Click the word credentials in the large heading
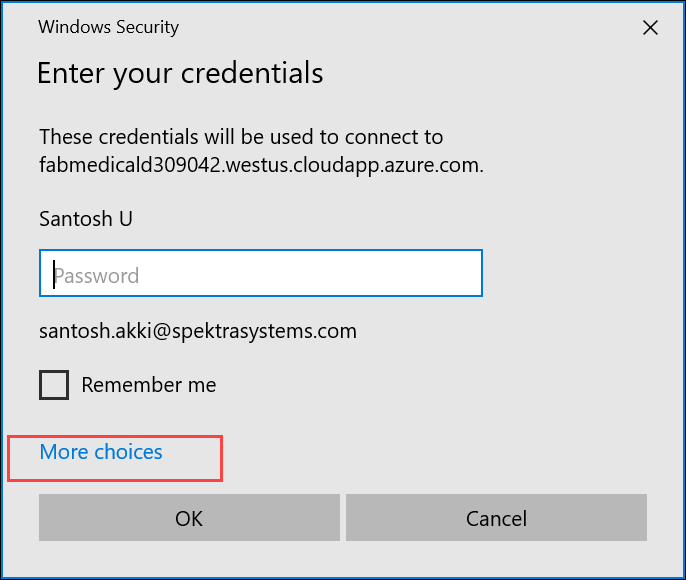 [x=252, y=73]
